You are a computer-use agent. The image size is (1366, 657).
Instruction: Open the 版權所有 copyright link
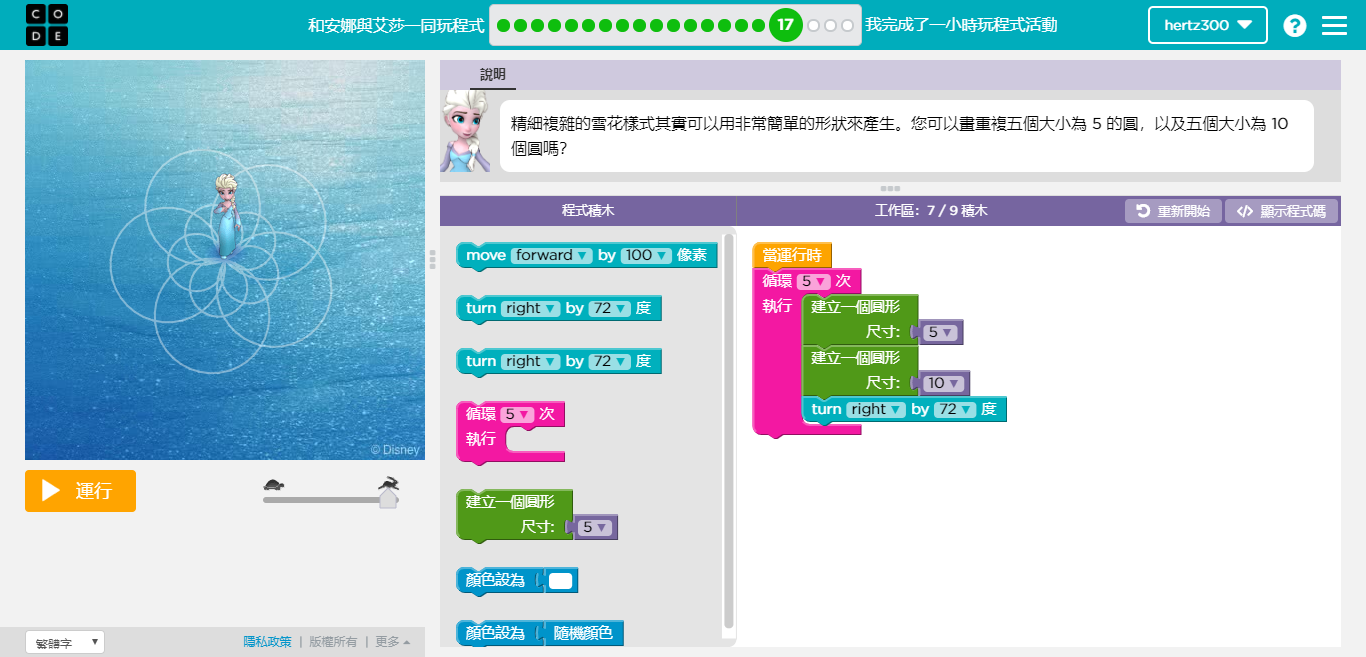[333, 642]
